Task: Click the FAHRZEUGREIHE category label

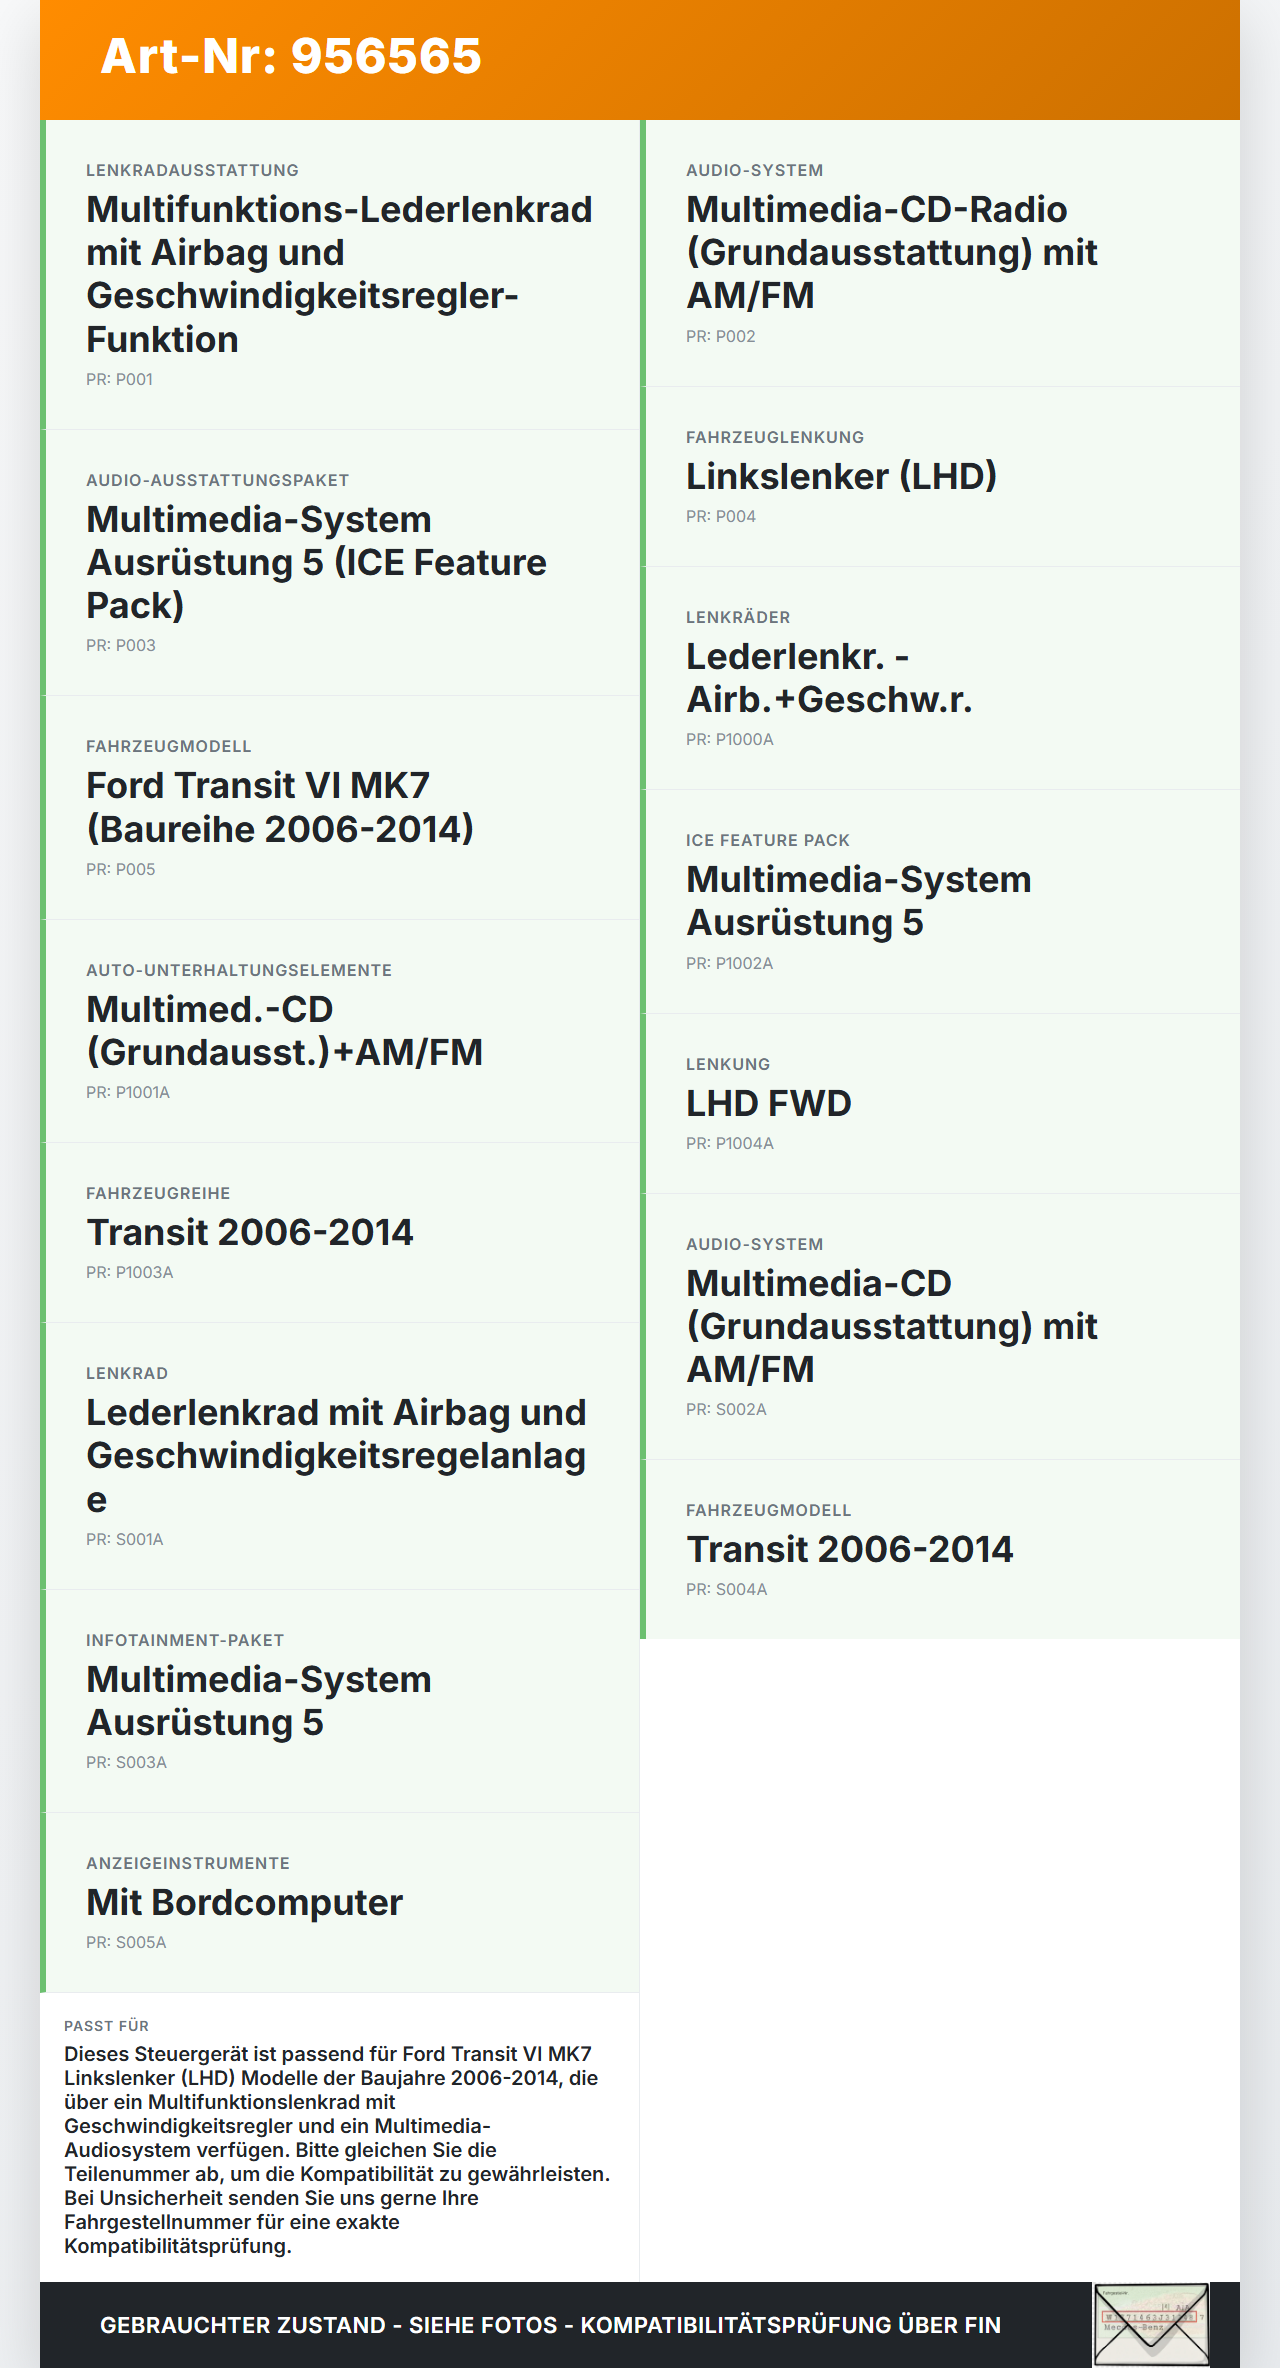Action: [158, 1194]
